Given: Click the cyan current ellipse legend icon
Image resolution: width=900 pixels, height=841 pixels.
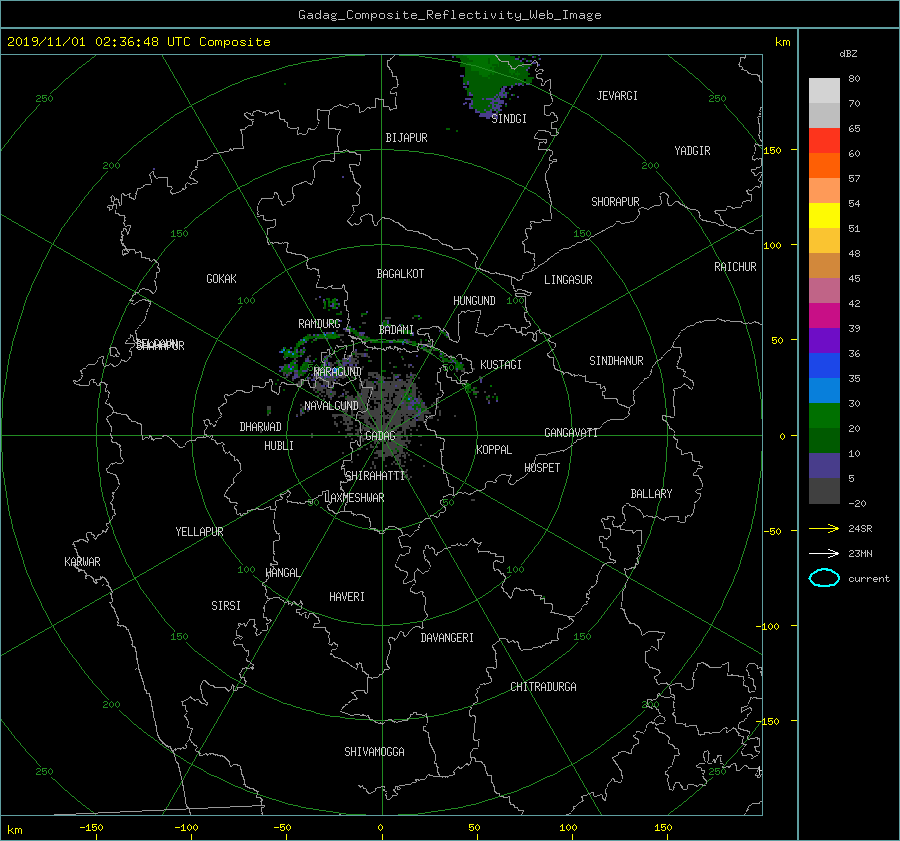Looking at the screenshot, I should coord(824,578).
